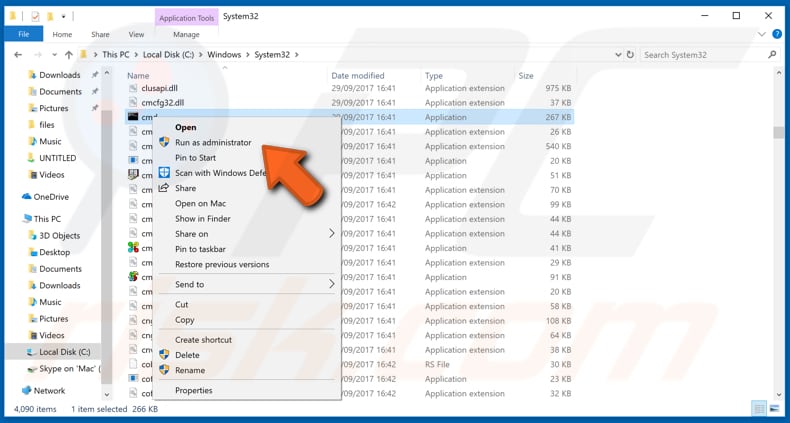Click Restore previous versions
This screenshot has width=790, height=423.
pos(222,264)
